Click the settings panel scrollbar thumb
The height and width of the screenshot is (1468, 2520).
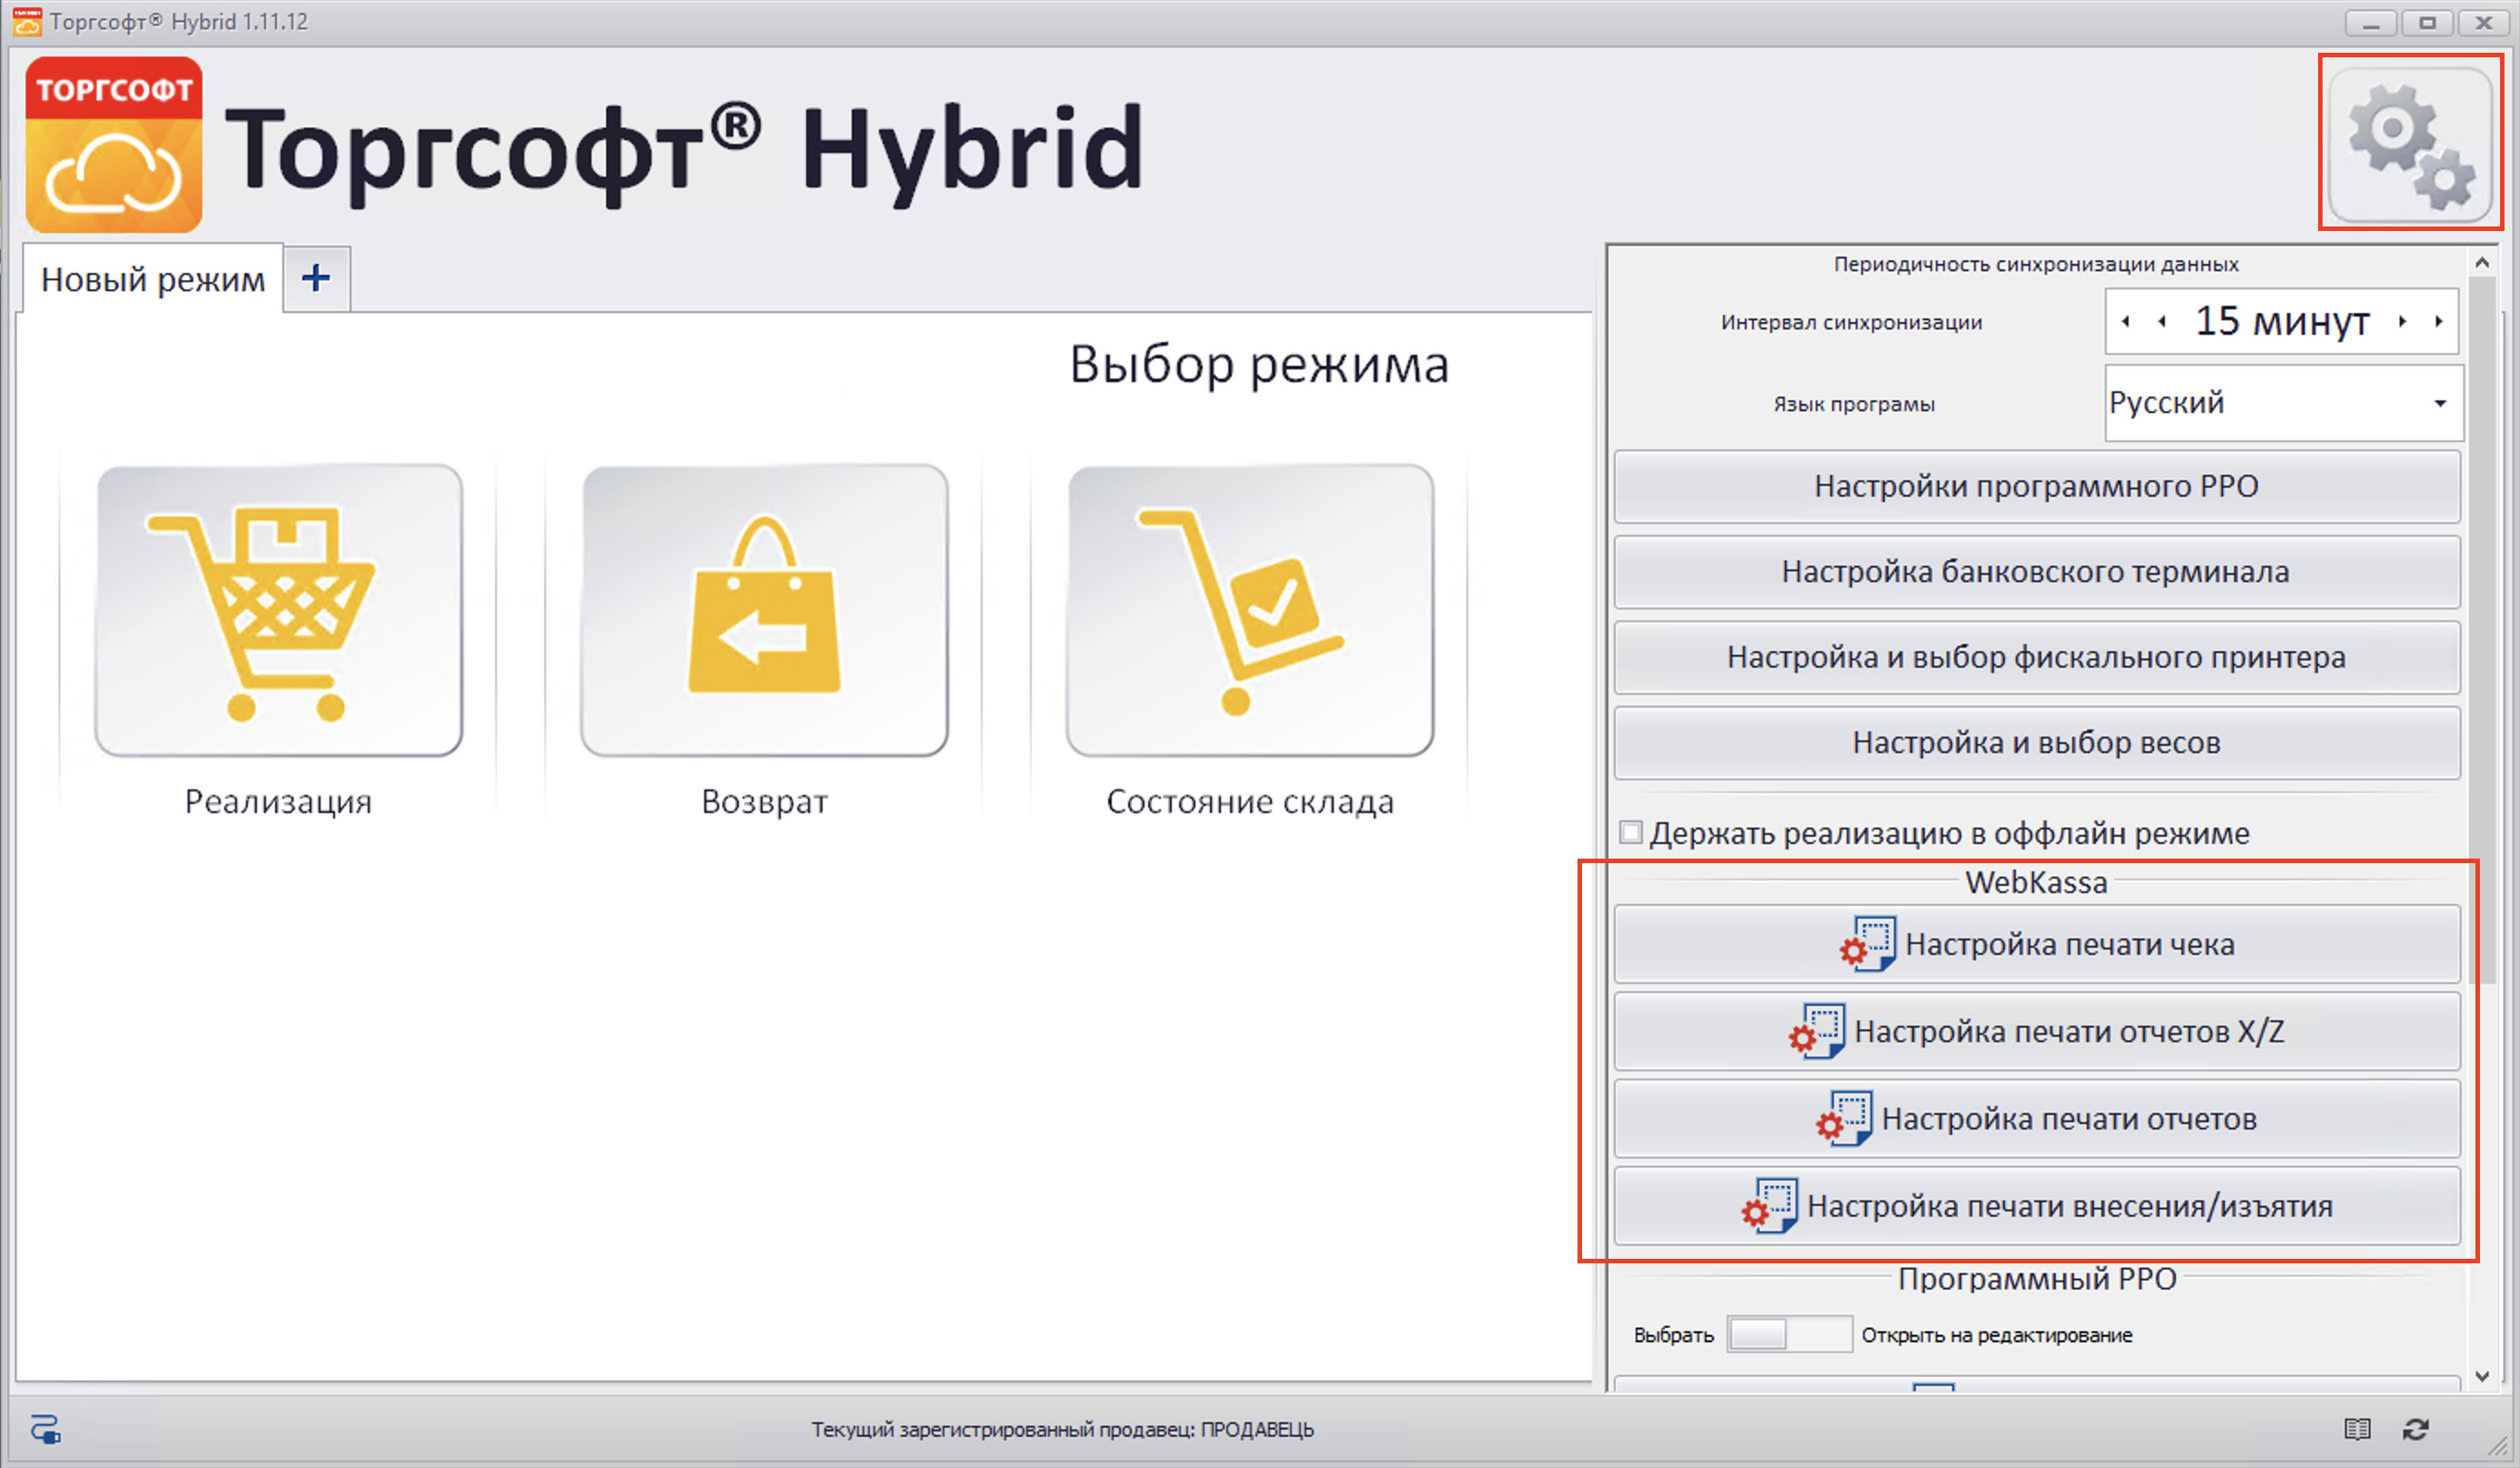click(x=2482, y=630)
